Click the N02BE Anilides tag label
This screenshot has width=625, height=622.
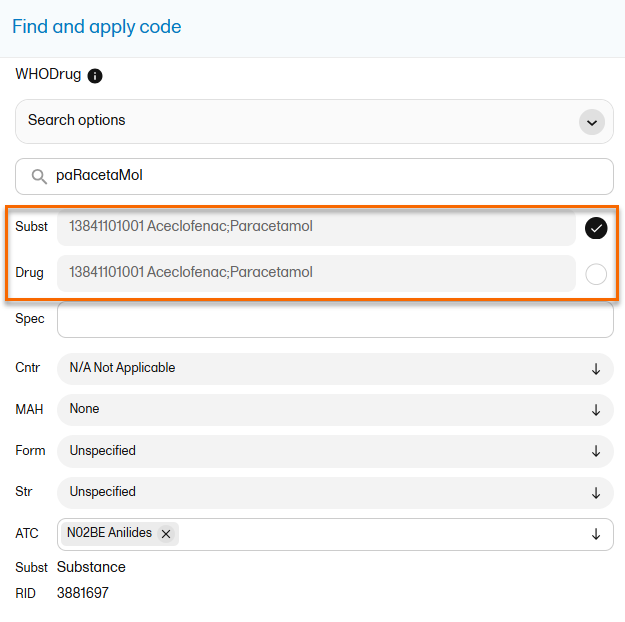coord(109,534)
